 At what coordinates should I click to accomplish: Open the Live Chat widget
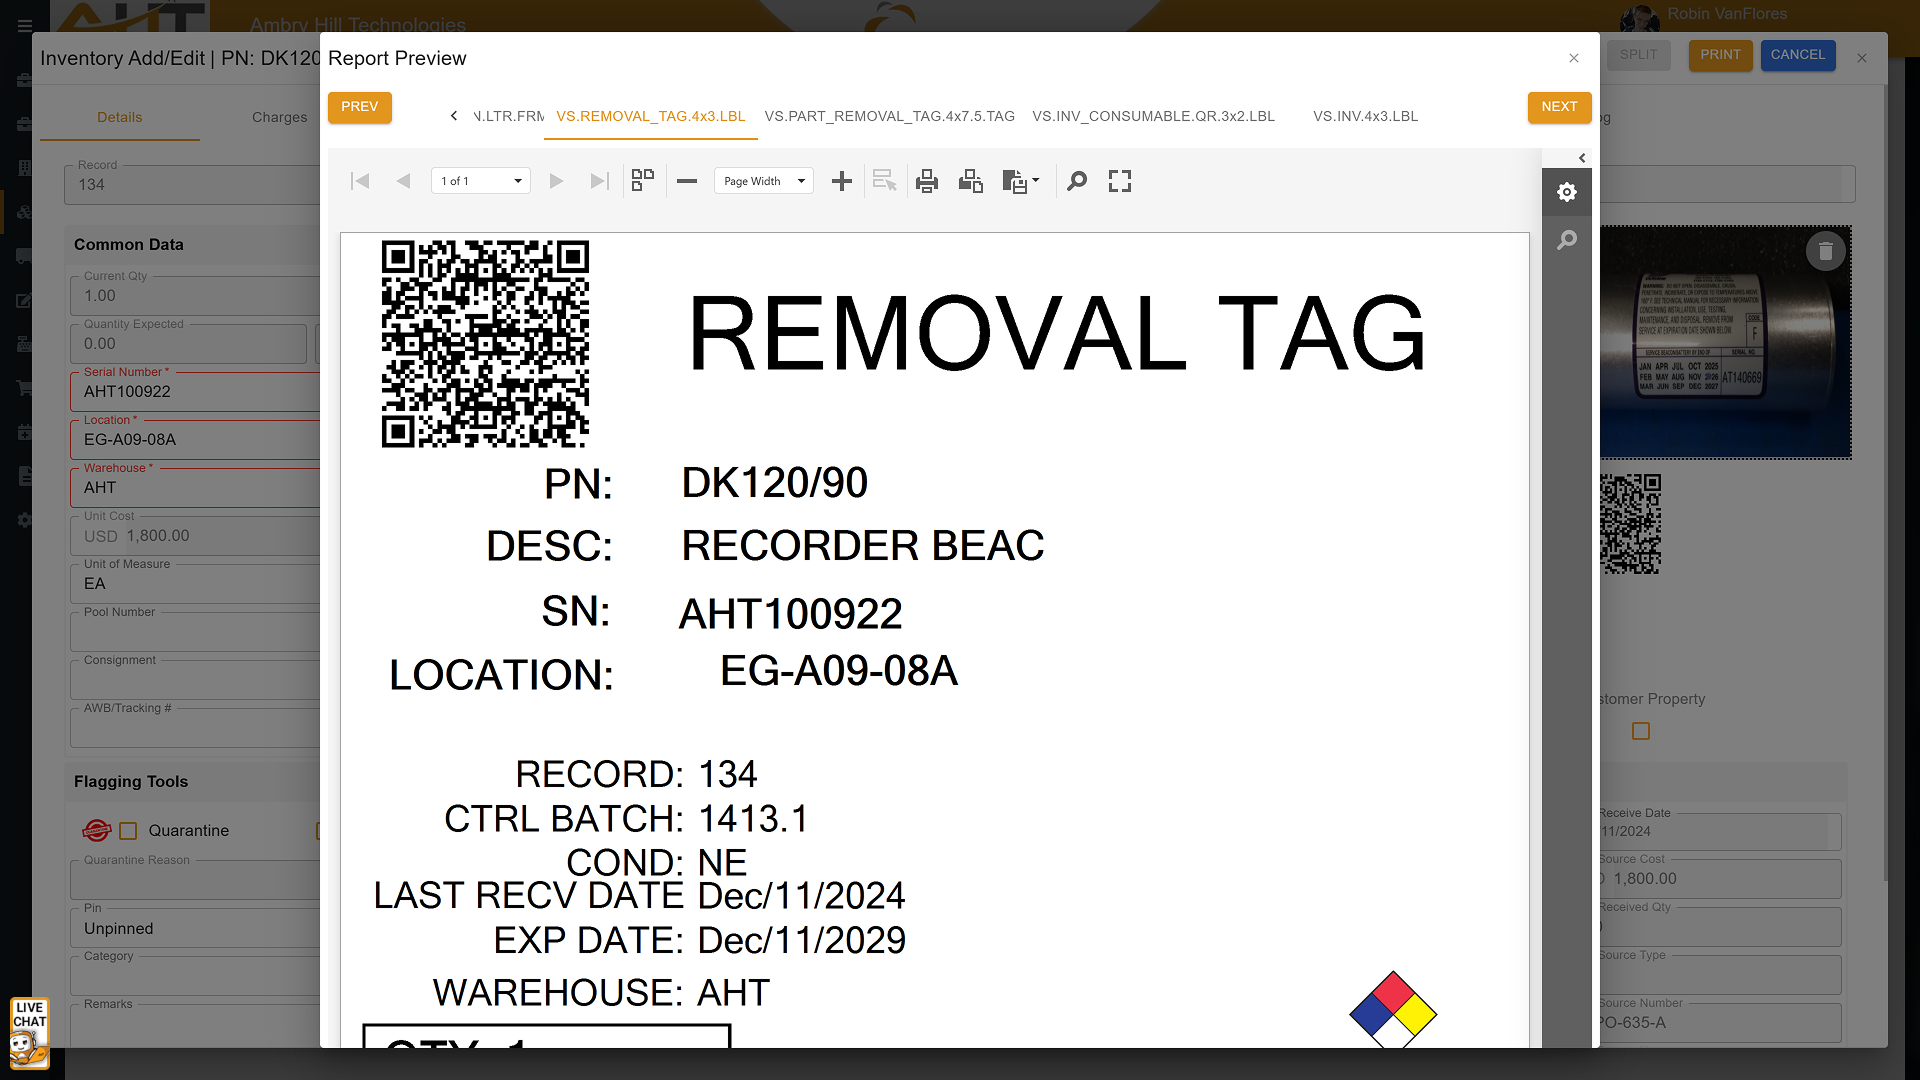29,1033
